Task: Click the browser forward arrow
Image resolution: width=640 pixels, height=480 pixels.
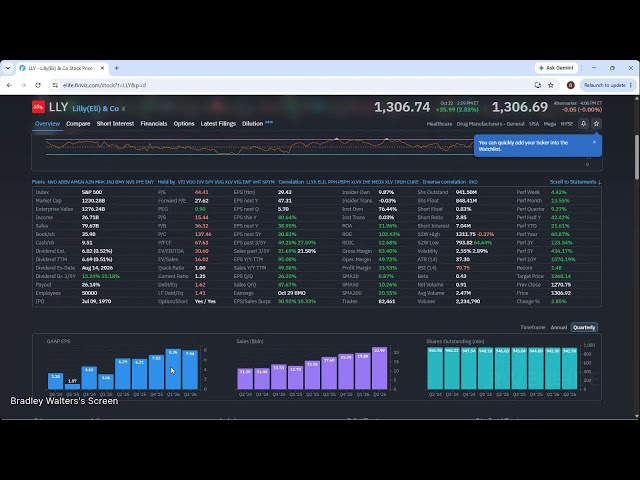Action: 23,85
